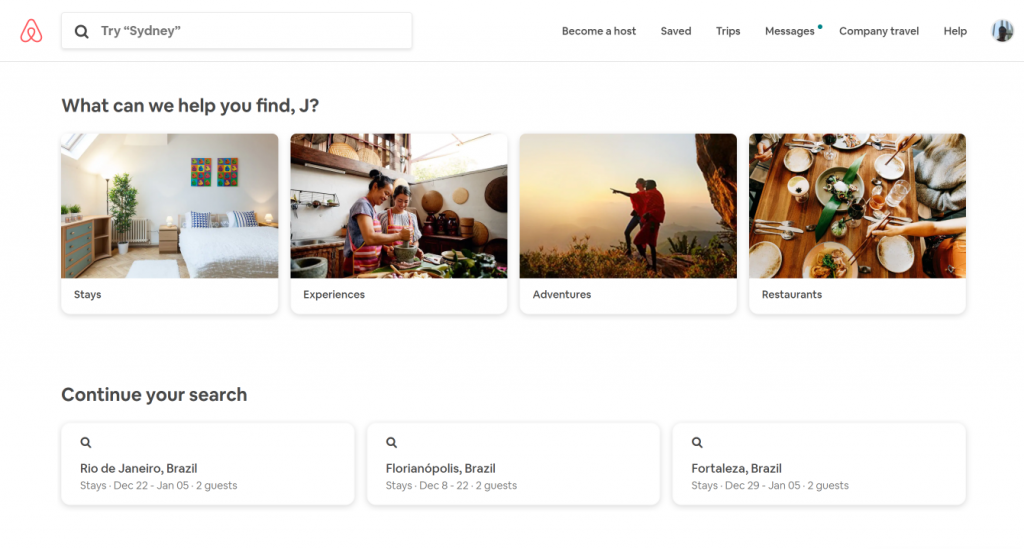The height and width of the screenshot is (549, 1024).
Task: Open the user profile avatar
Action: click(1002, 31)
